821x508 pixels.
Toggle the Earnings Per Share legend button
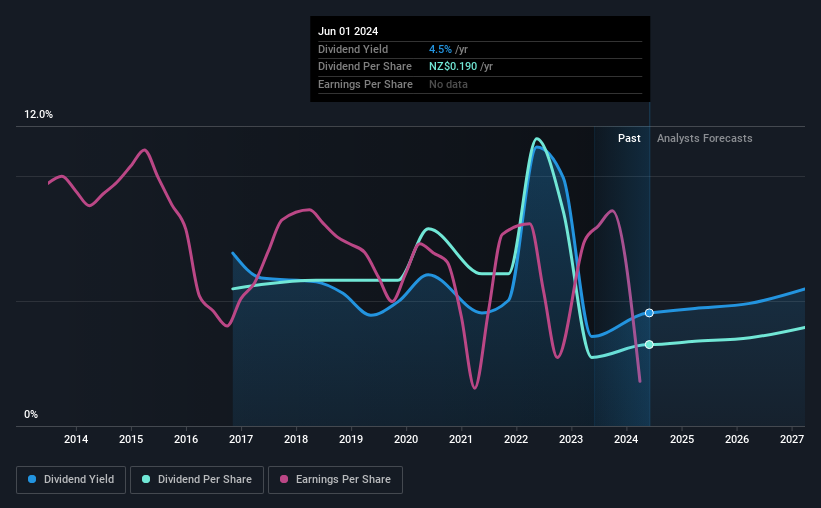(335, 480)
